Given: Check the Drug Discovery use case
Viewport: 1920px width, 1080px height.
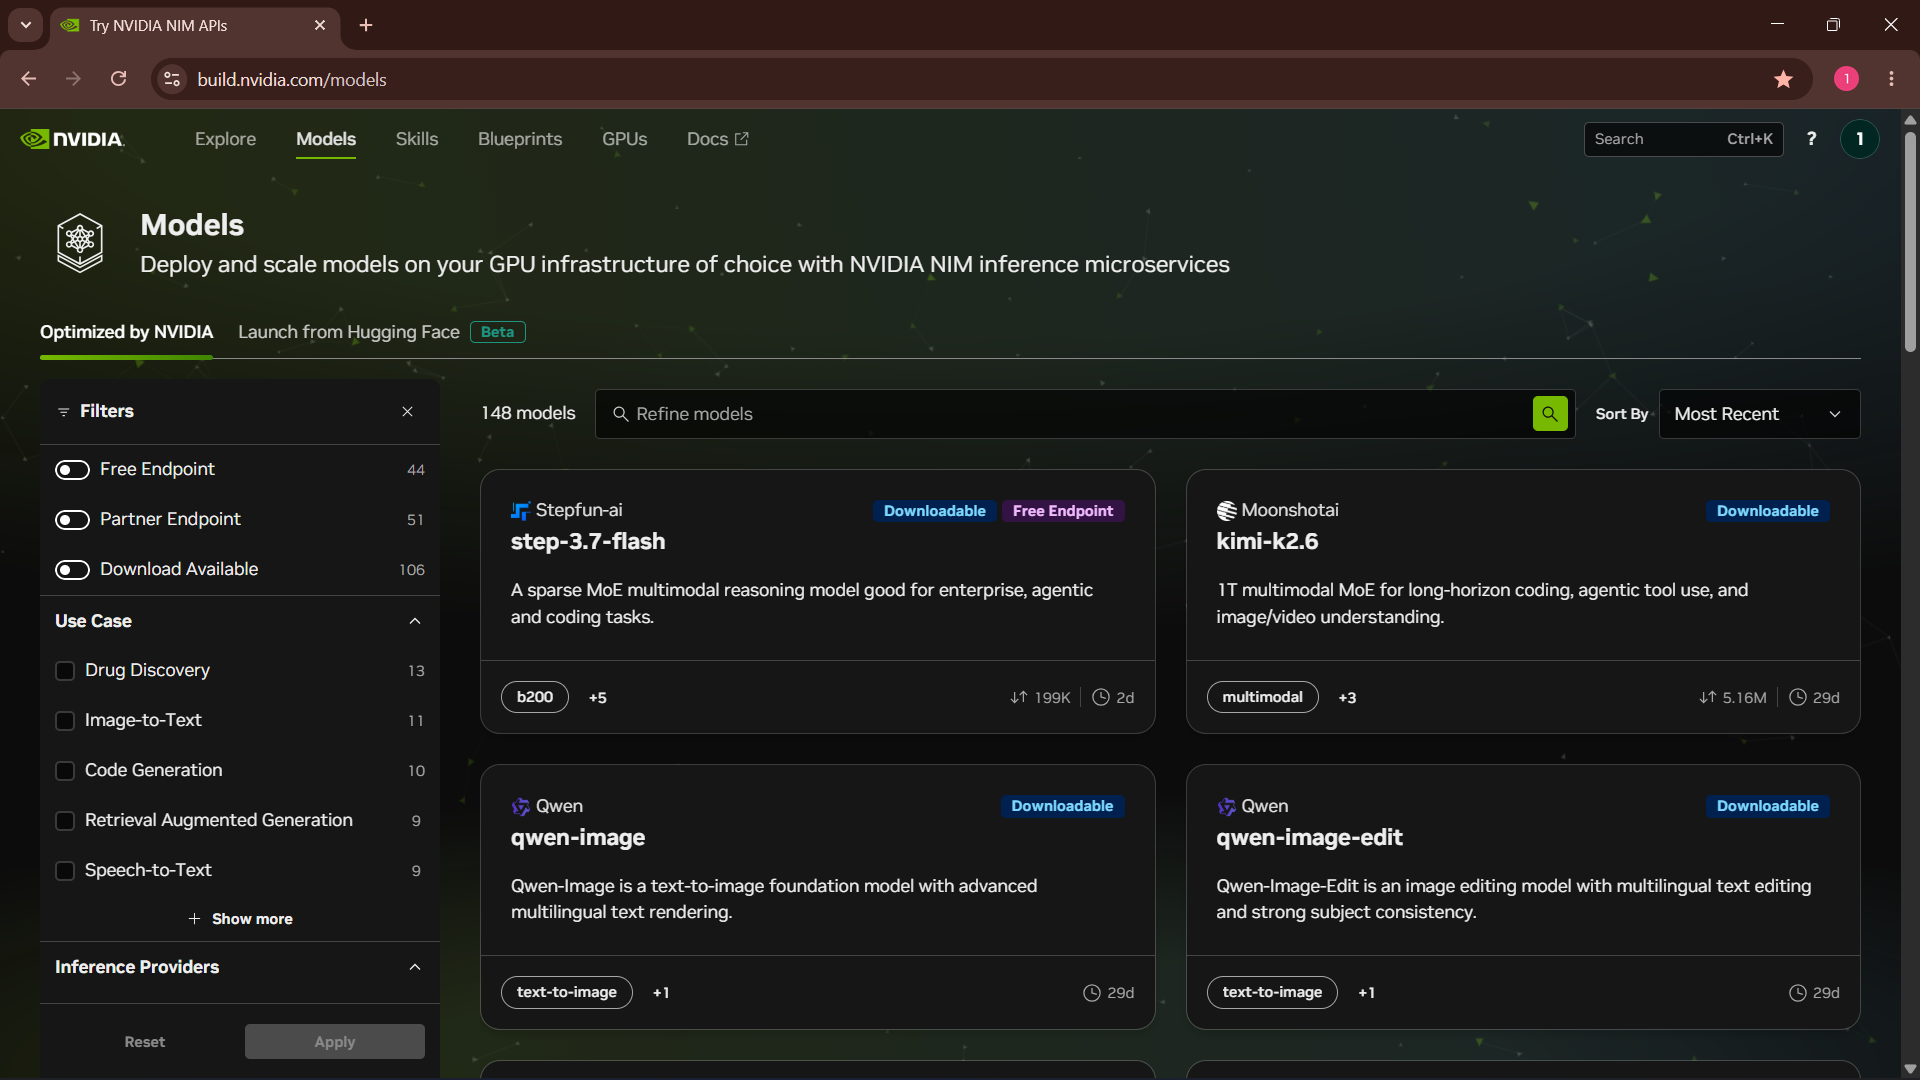Looking at the screenshot, I should [x=65, y=671].
